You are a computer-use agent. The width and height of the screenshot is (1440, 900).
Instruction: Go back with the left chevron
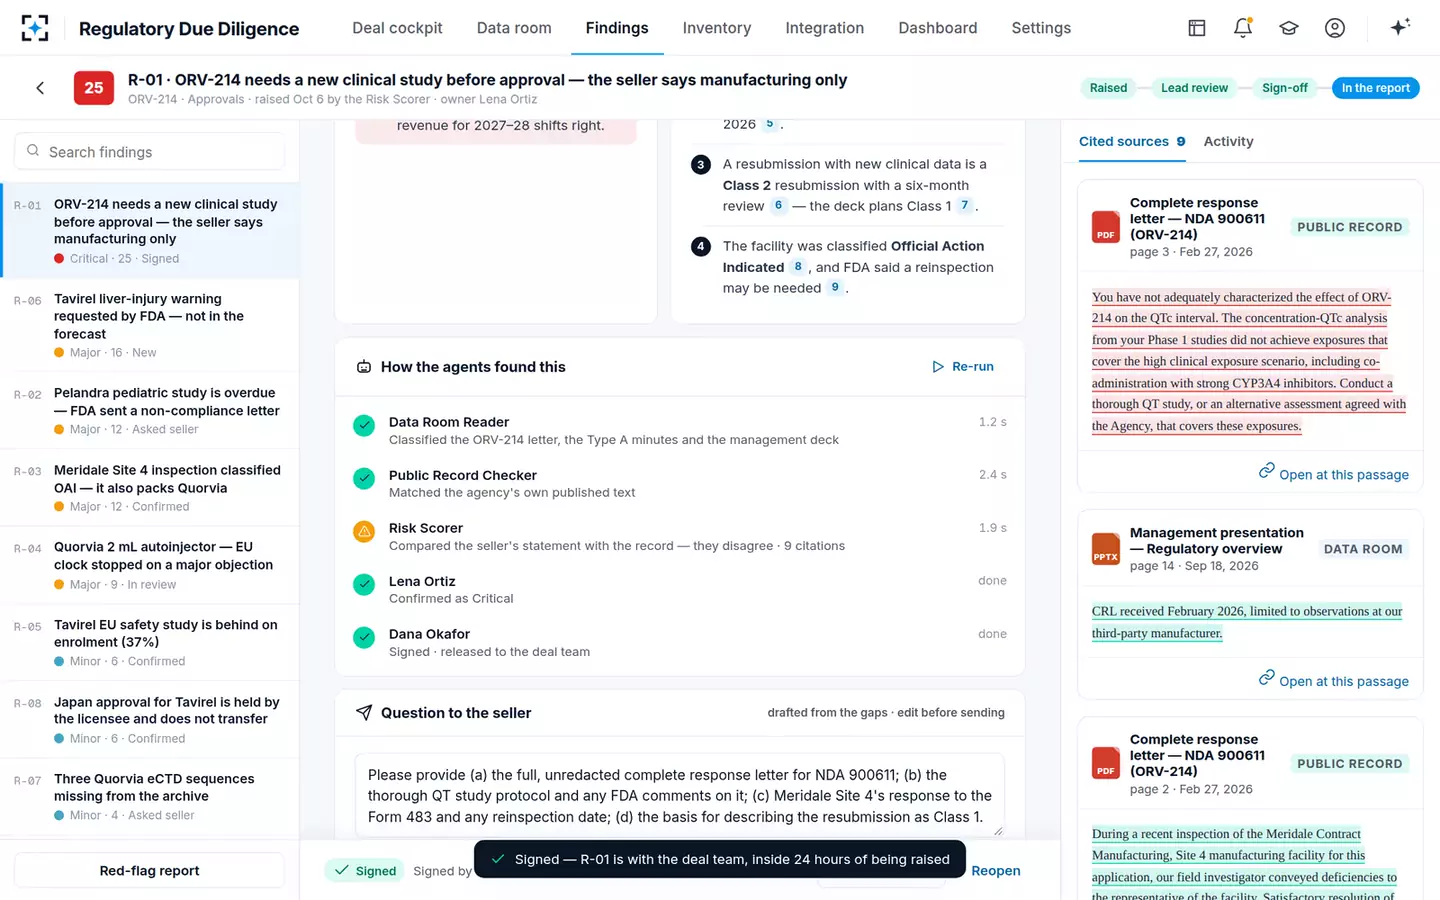tap(40, 88)
